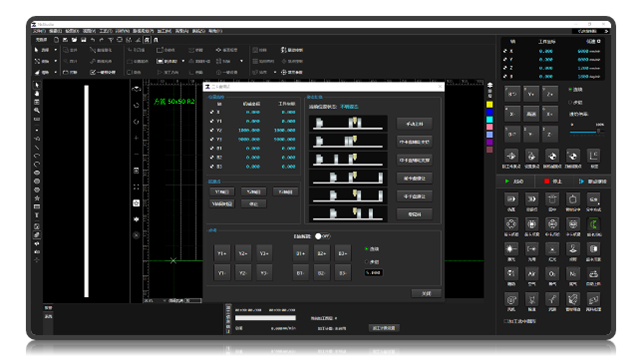640x362 pixels.
Task: Open the dropdown arrow next to the highlighted ribbon tool
Action: click(x=183, y=61)
